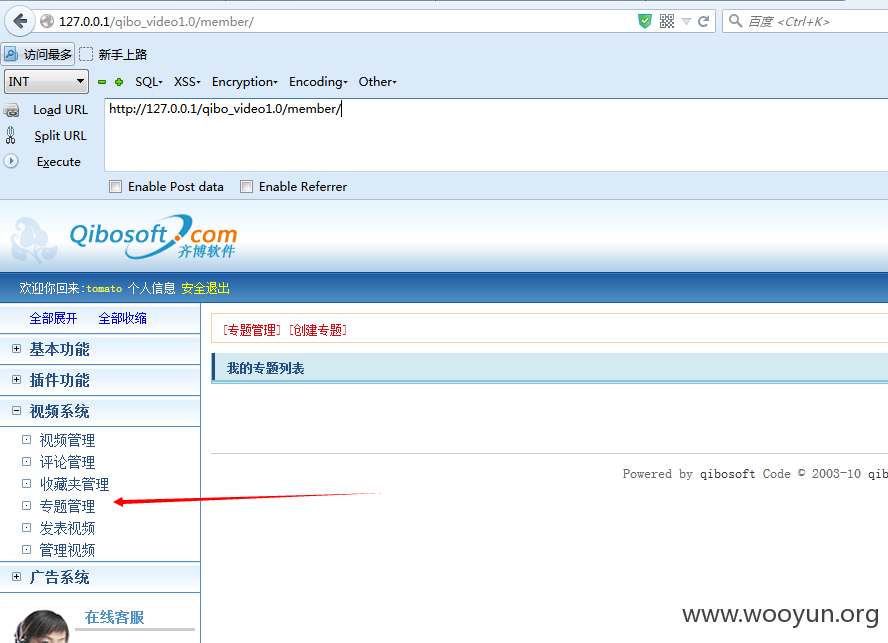Click the tomato username link
Image resolution: width=888 pixels, height=643 pixels.
[x=104, y=288]
